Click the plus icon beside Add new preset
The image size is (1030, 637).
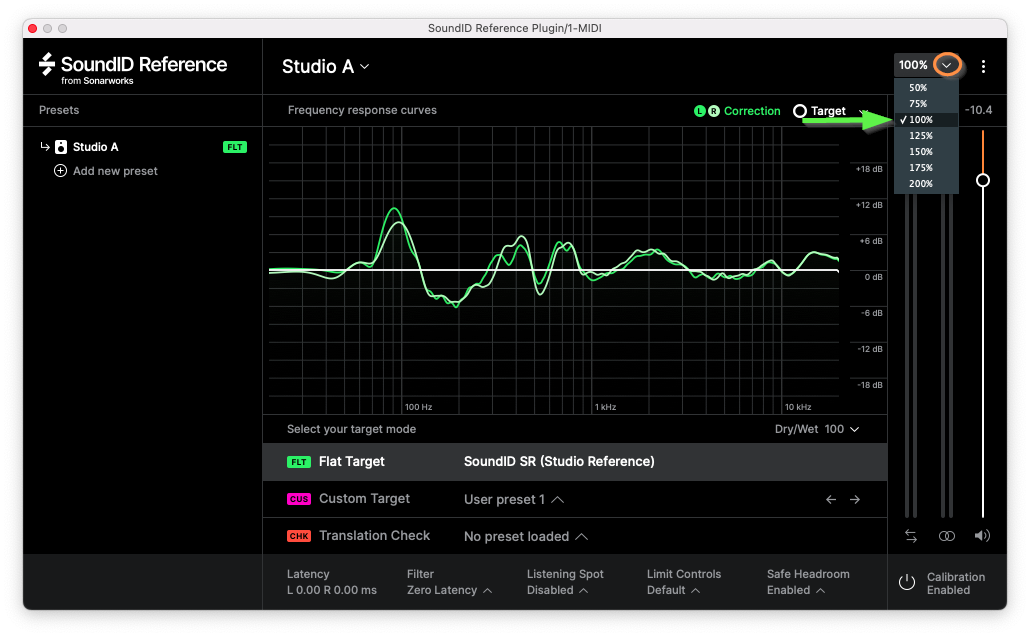pos(60,171)
